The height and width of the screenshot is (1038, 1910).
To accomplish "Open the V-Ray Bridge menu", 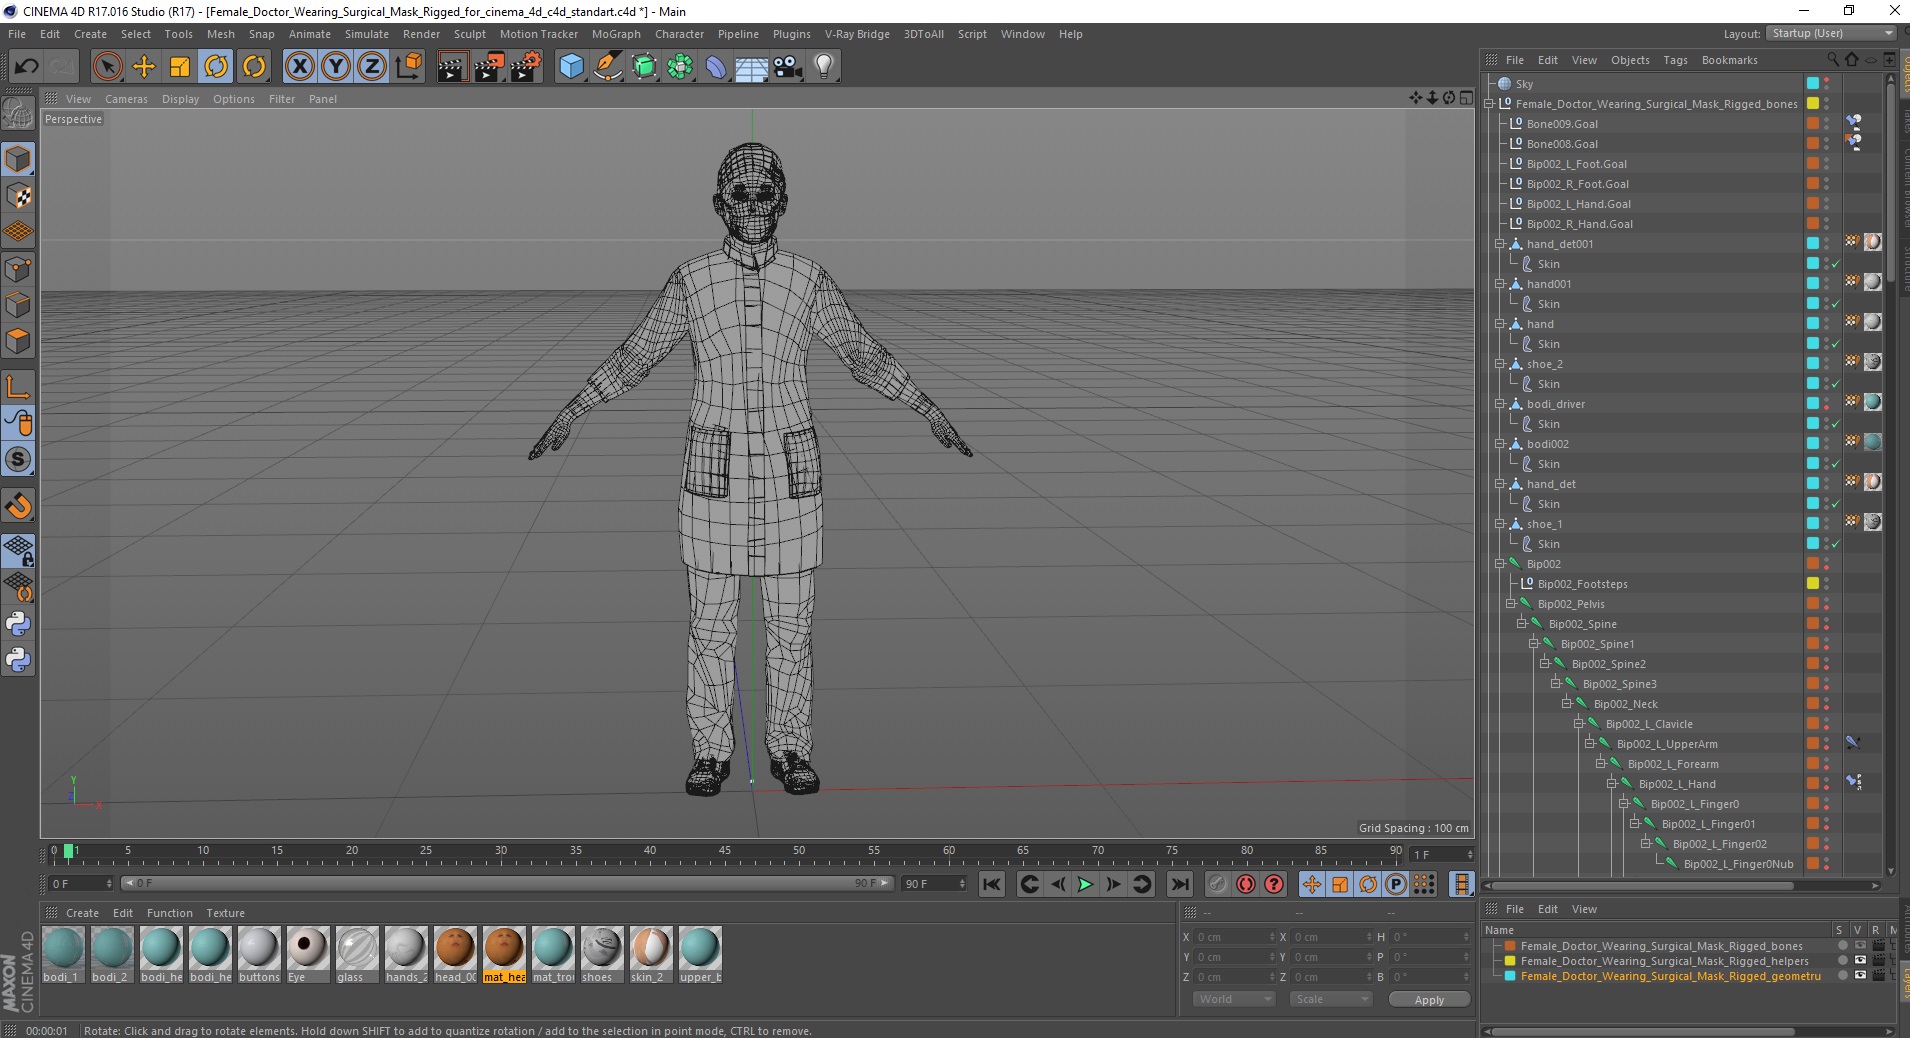I will 857,34.
